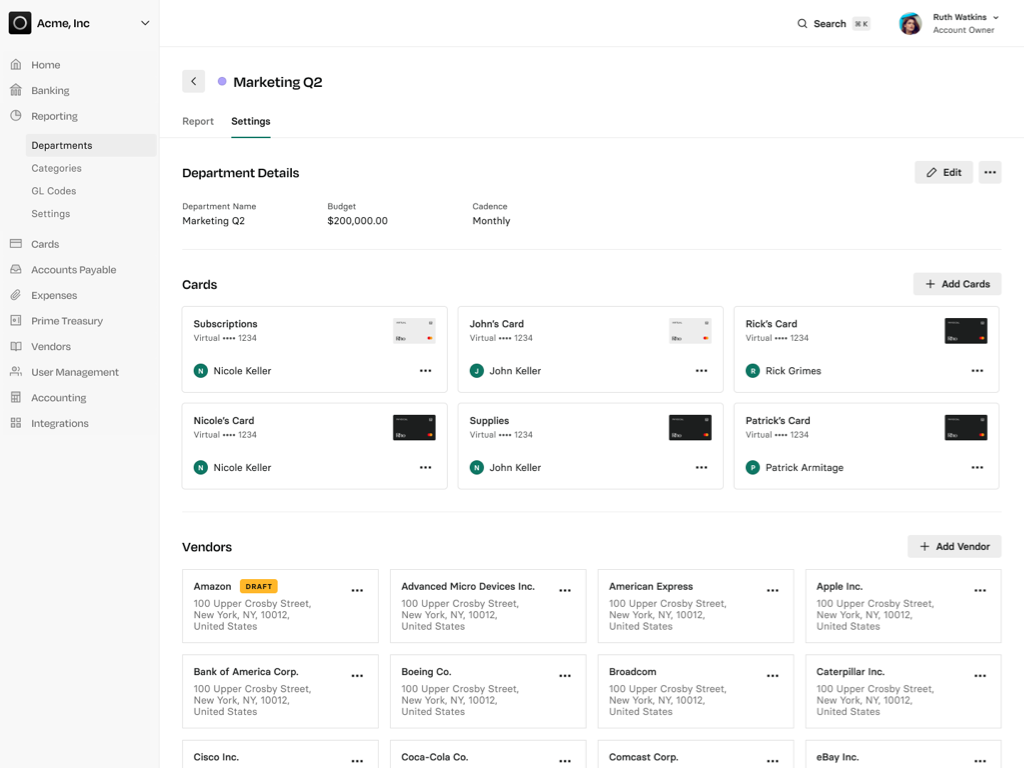
Task: Click the Add Cards button
Action: [x=957, y=284]
